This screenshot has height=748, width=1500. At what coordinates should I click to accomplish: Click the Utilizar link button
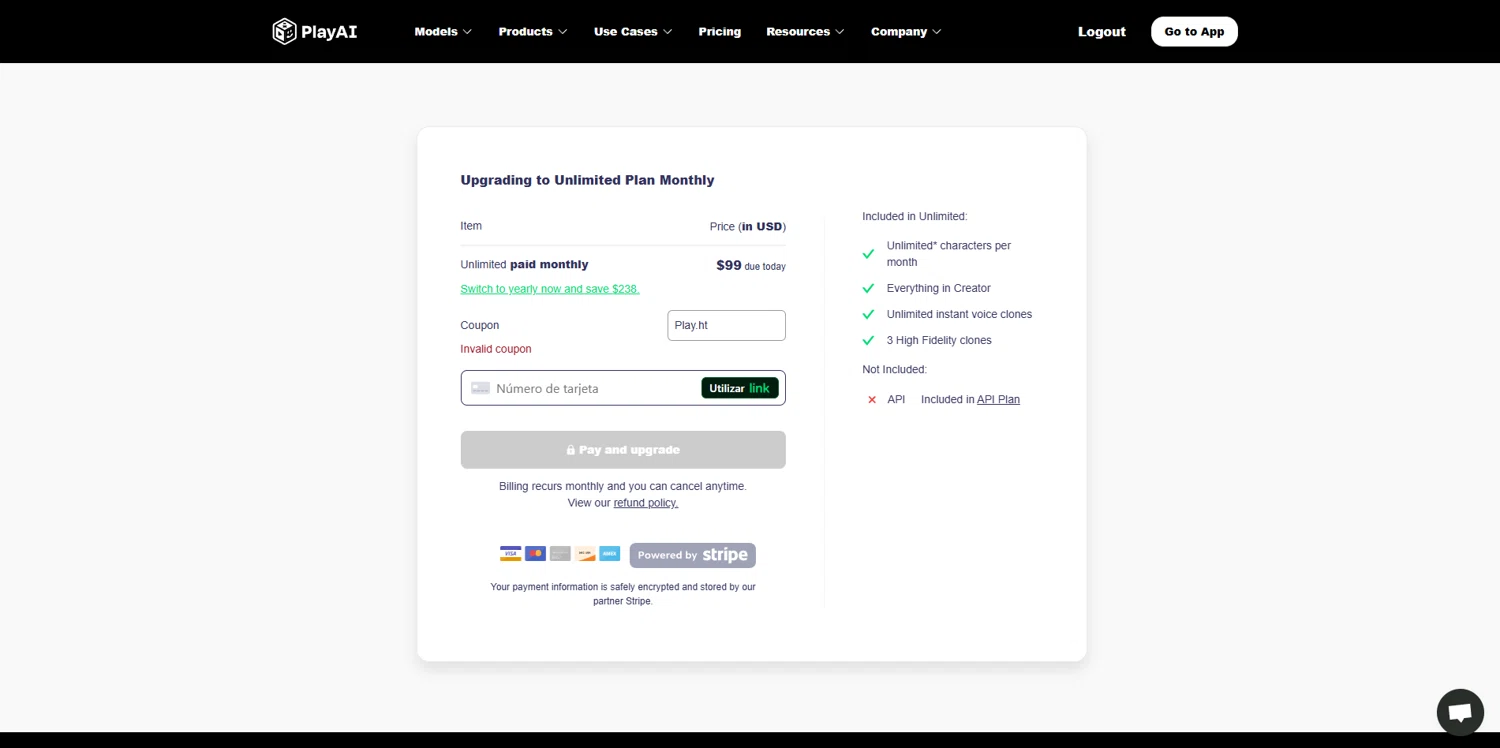pos(740,388)
